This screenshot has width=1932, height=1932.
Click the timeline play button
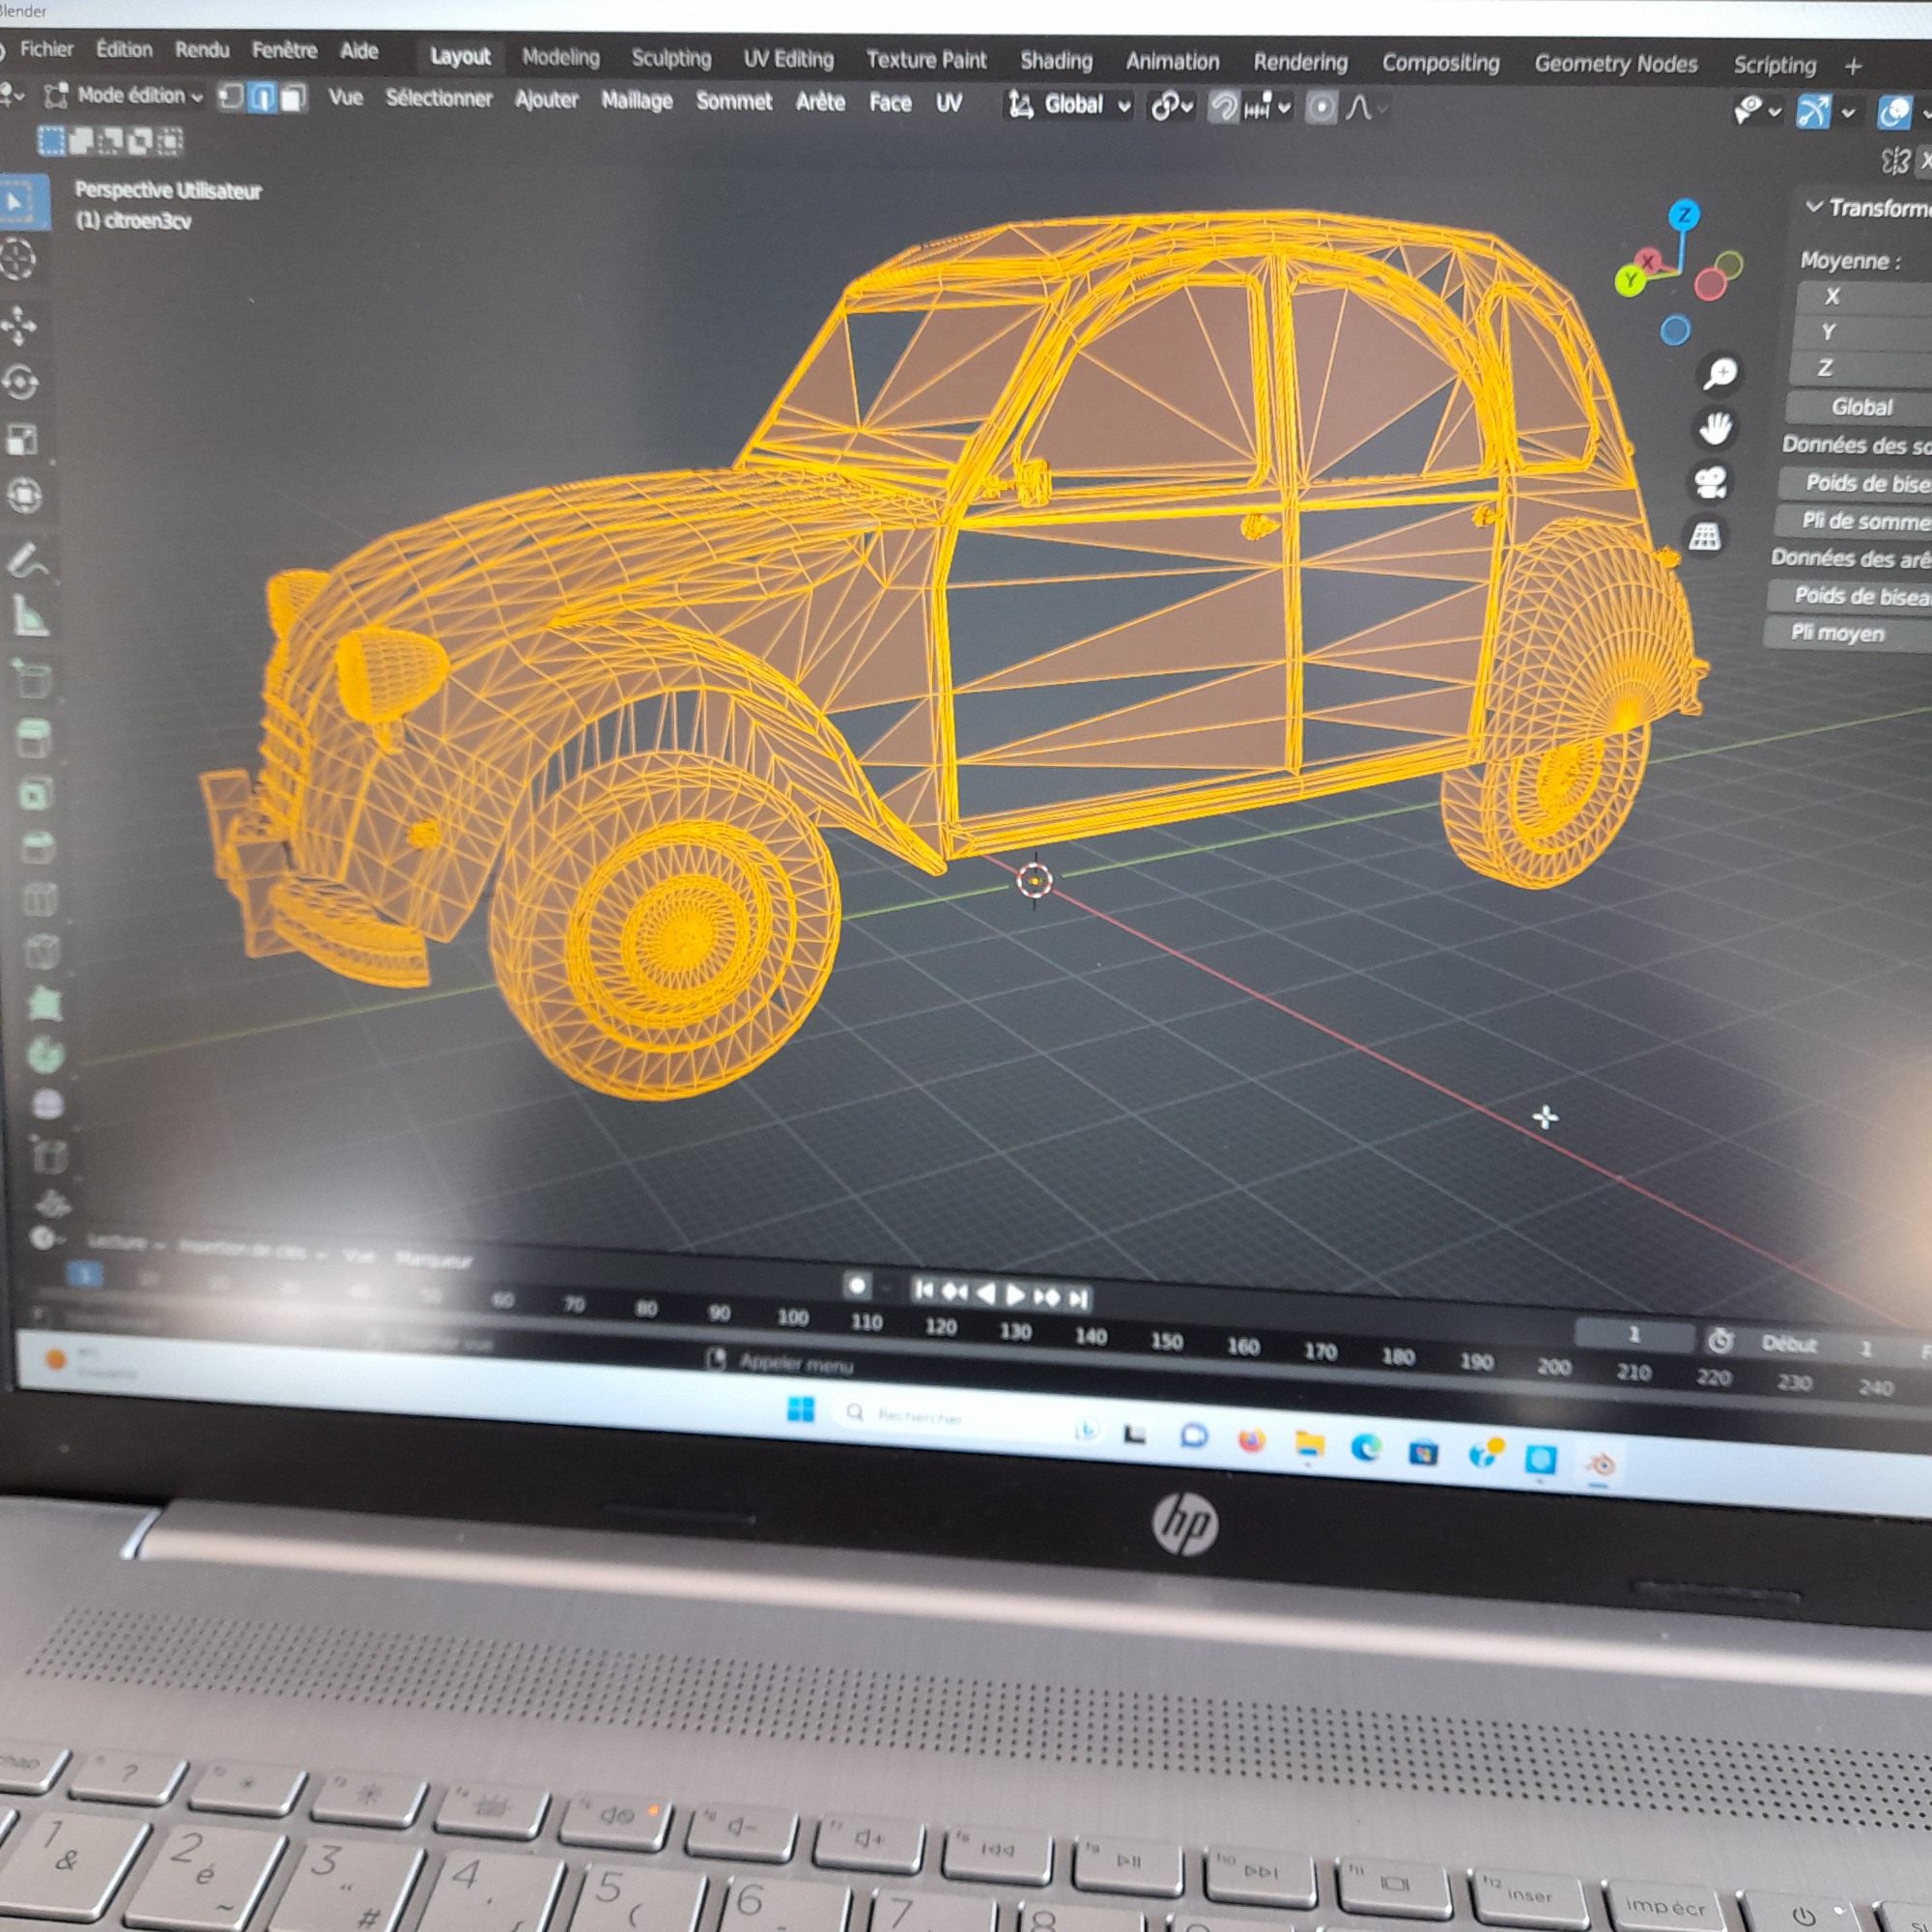1015,1295
